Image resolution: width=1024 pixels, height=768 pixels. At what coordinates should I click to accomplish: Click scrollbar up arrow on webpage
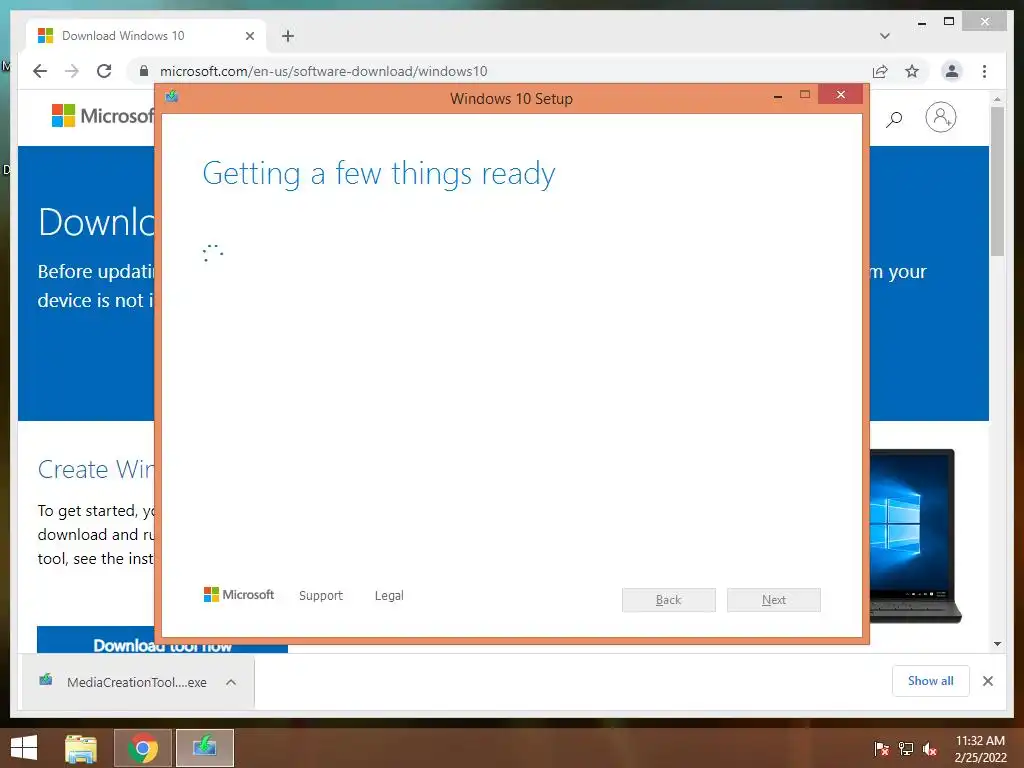997,99
